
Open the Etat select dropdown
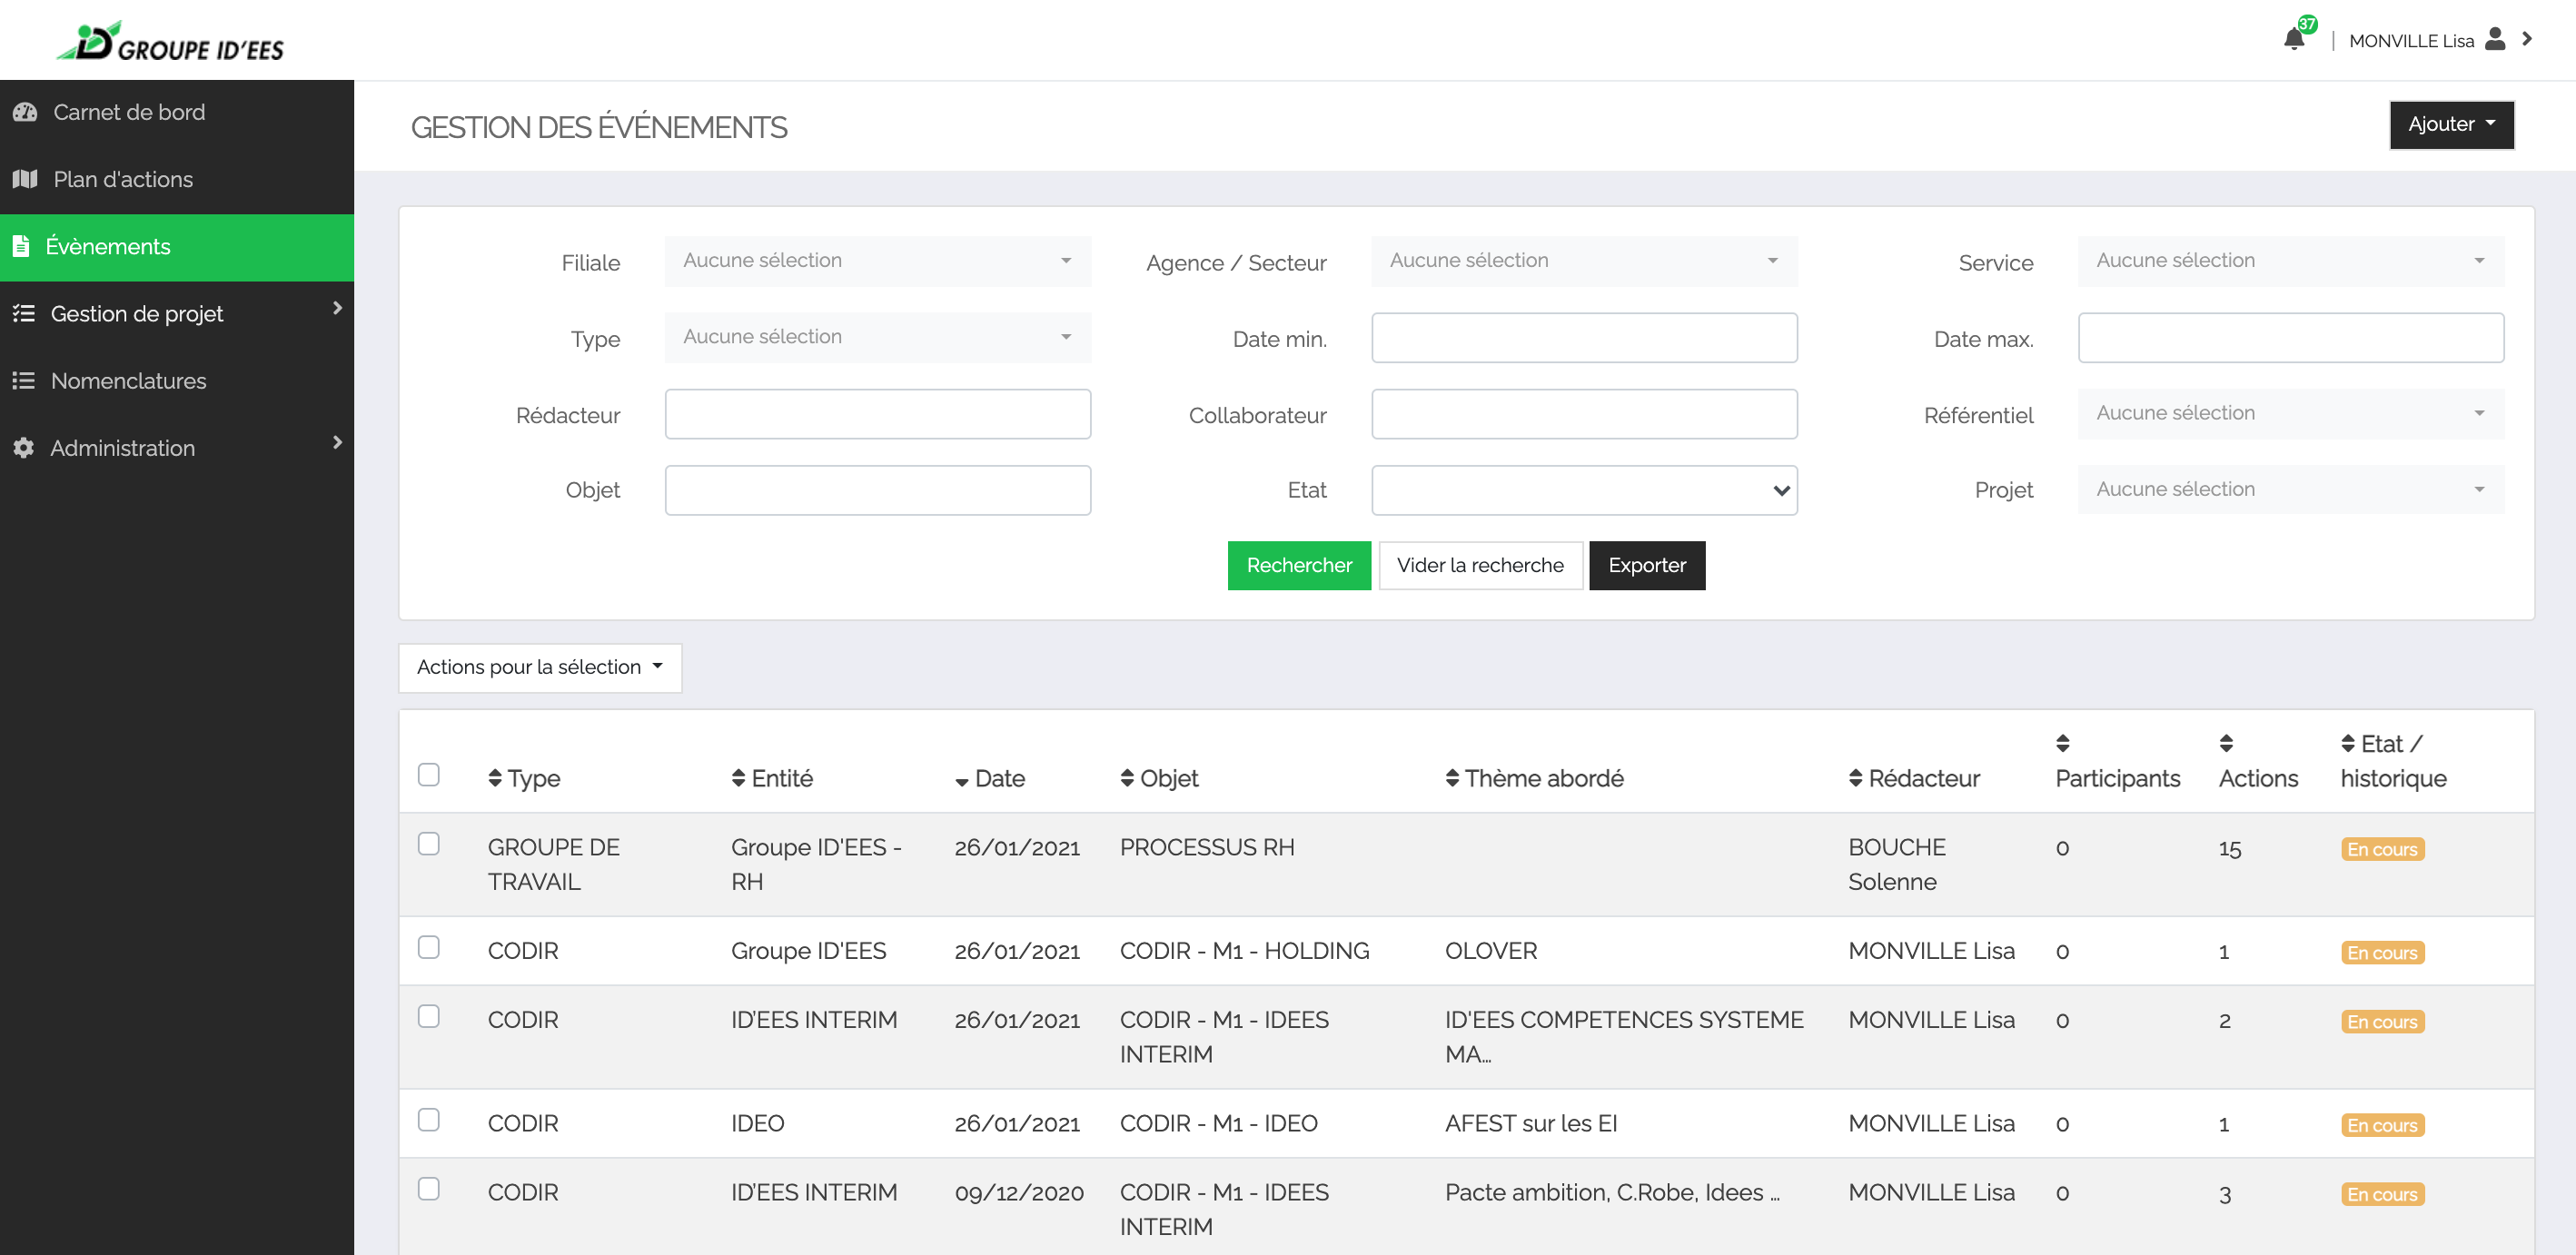click(1583, 490)
